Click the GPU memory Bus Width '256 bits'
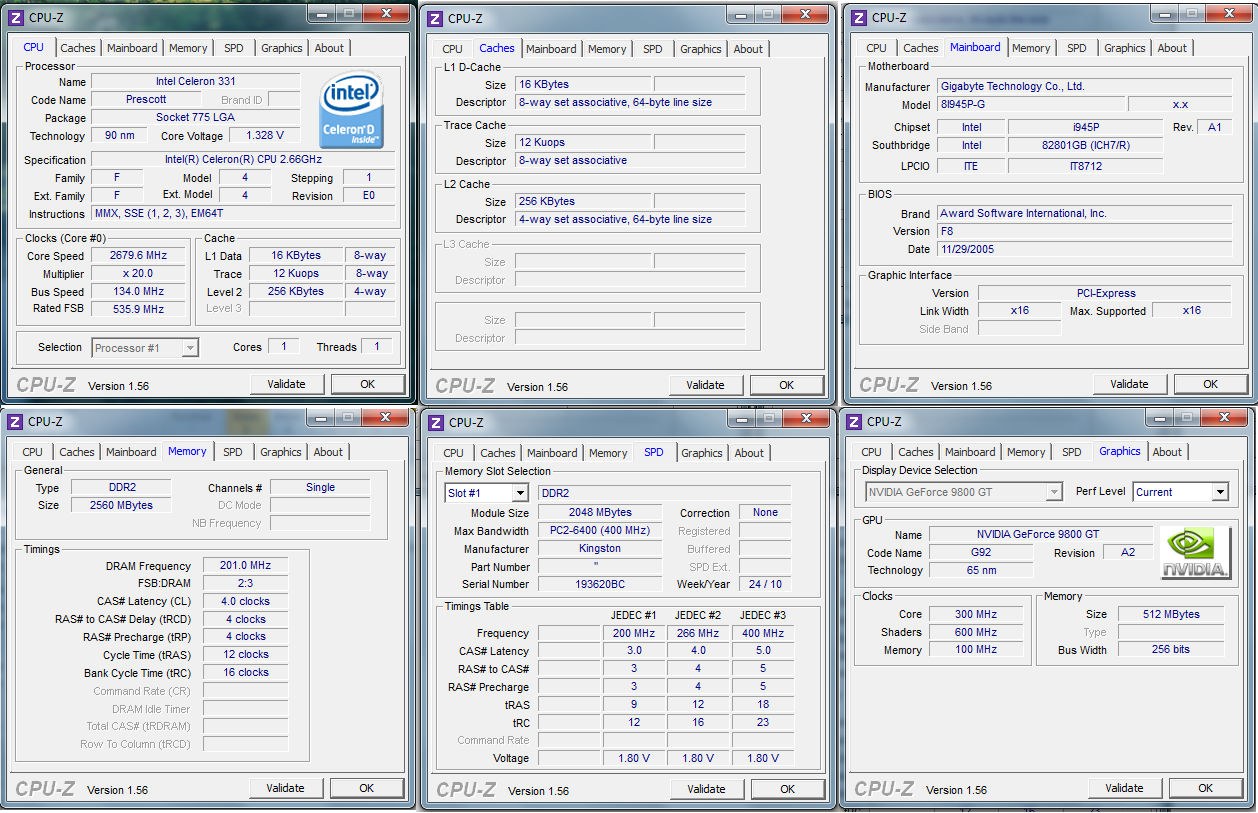Image resolution: width=1258 pixels, height=813 pixels. [x=1170, y=650]
